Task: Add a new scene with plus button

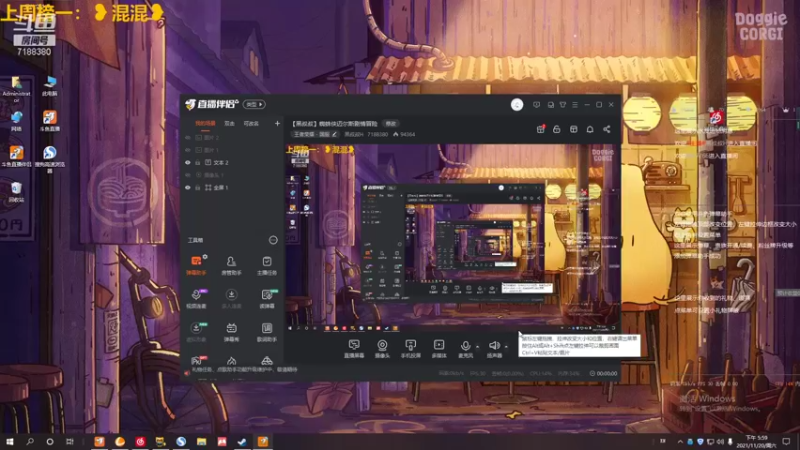Action: pyautogui.click(x=277, y=123)
